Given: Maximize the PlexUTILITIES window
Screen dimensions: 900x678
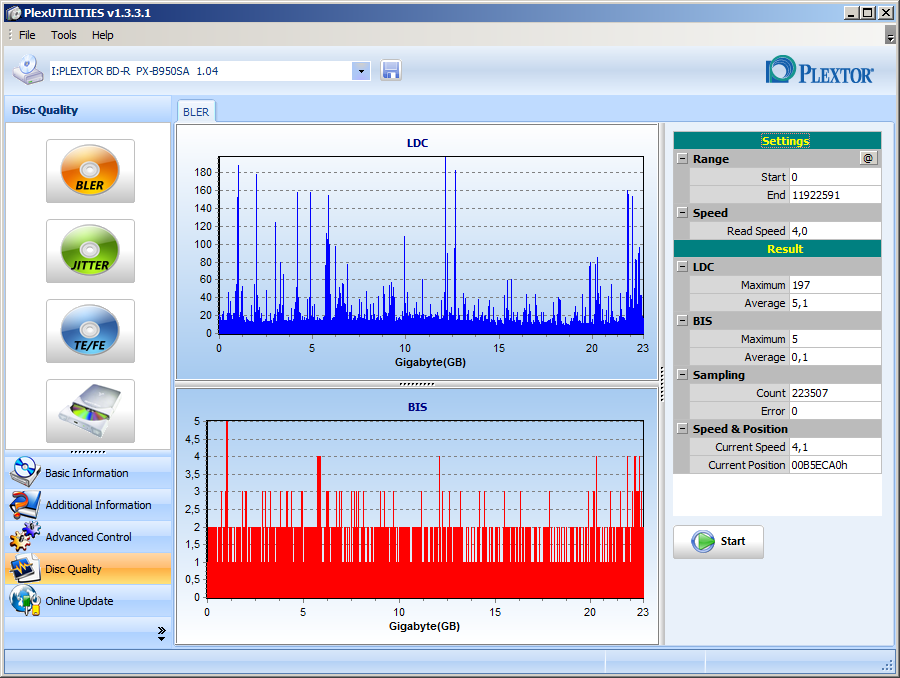Looking at the screenshot, I should click(x=868, y=13).
